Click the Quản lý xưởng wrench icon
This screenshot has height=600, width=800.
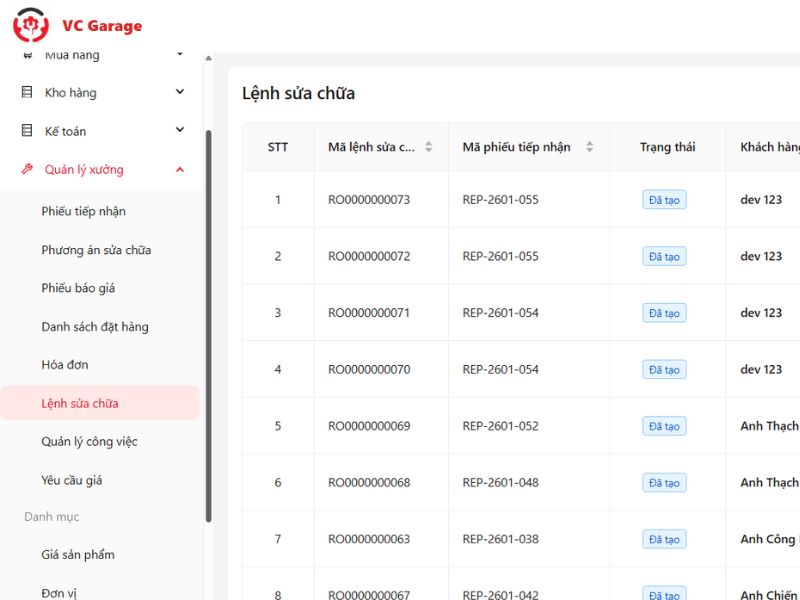27,170
